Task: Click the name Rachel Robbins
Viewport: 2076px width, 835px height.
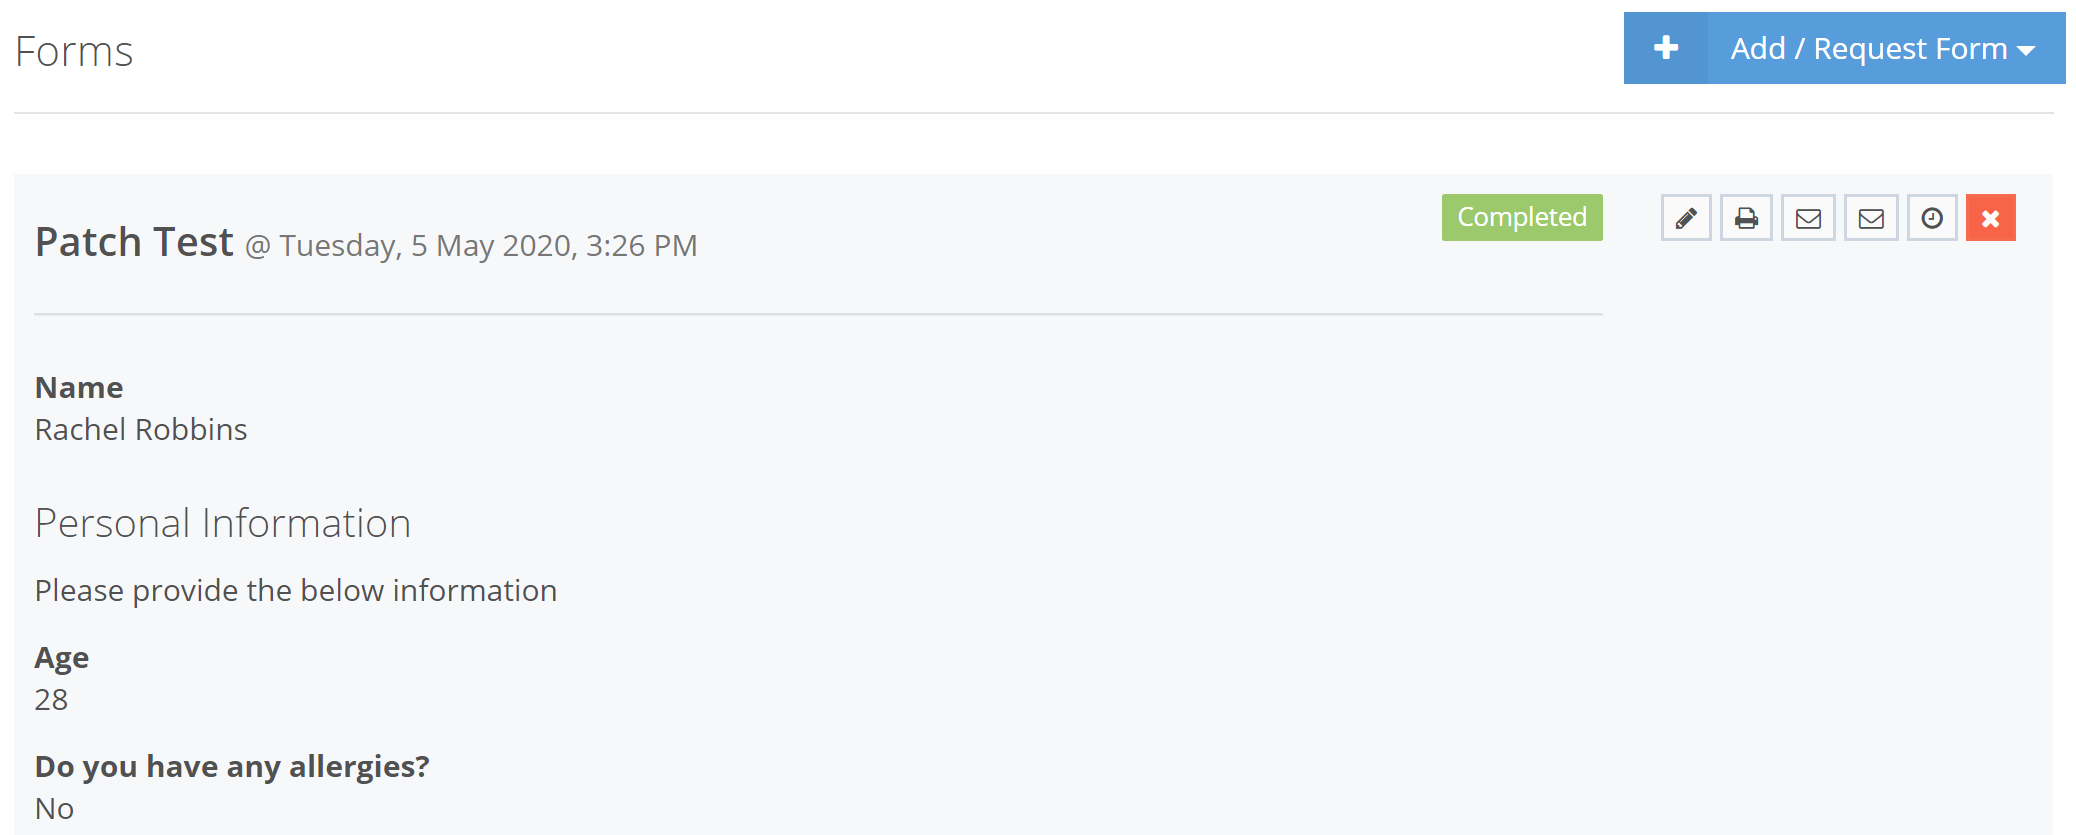Action: [141, 429]
